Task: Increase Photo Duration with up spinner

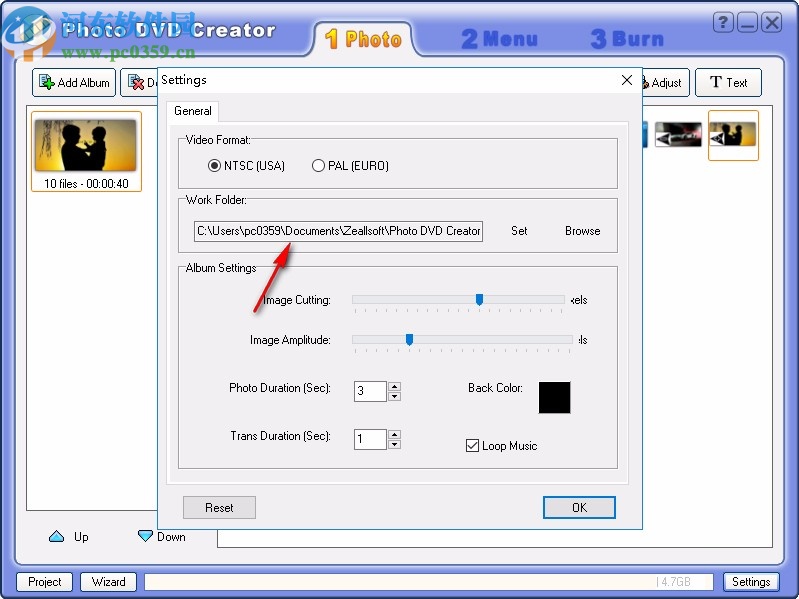Action: [x=394, y=387]
